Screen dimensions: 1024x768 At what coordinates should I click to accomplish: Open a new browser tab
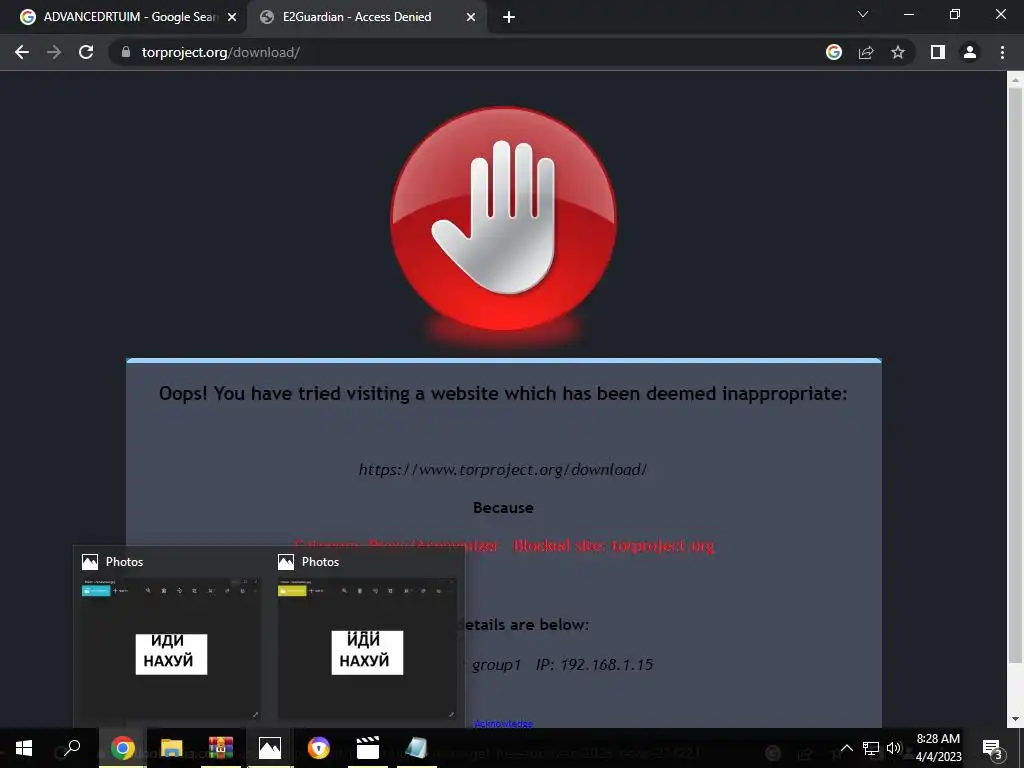point(509,18)
